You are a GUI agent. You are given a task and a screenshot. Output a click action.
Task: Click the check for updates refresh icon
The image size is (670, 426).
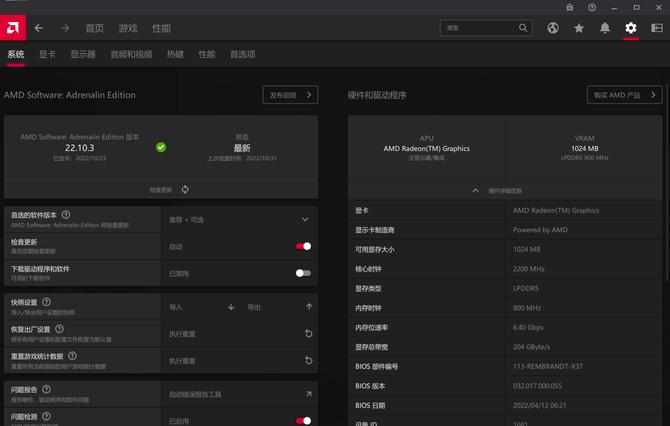[185, 189]
